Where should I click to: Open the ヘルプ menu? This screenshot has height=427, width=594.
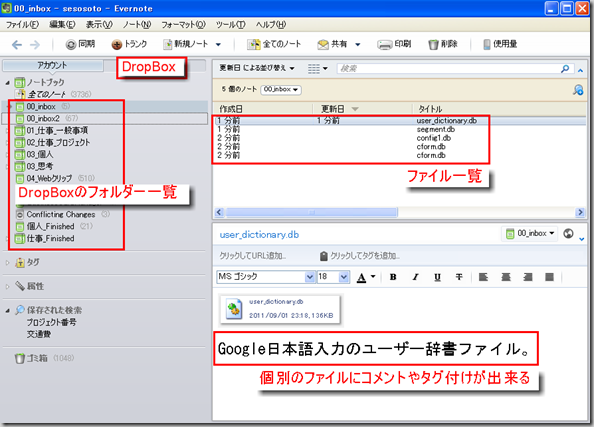270,25
